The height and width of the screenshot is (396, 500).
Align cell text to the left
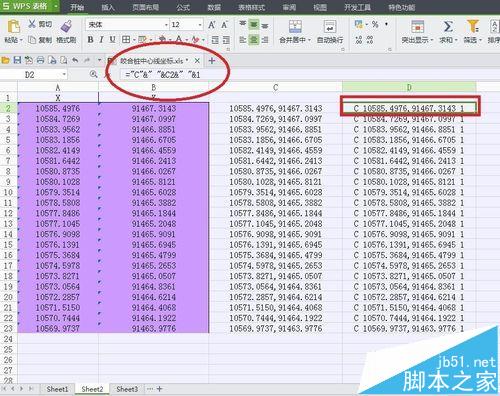pyautogui.click(x=243, y=40)
